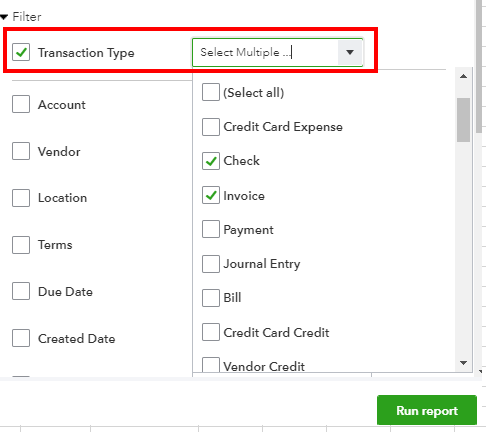Uncheck the Invoice transaction type
This screenshot has width=486, height=432.
coord(211,195)
